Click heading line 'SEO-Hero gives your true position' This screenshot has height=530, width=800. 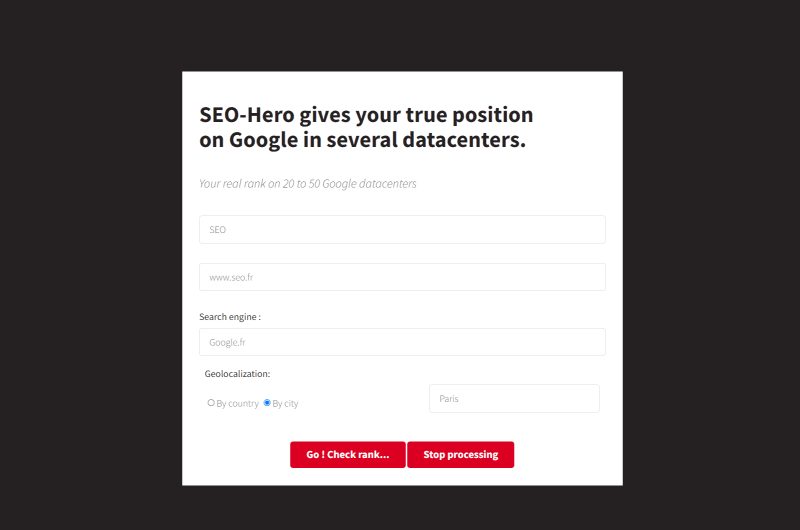point(366,115)
